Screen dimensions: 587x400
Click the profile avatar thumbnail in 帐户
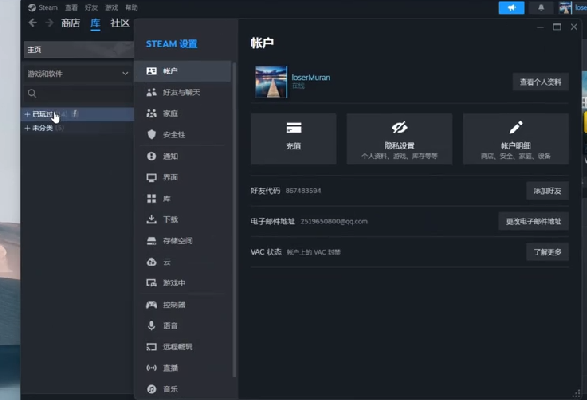(271, 82)
